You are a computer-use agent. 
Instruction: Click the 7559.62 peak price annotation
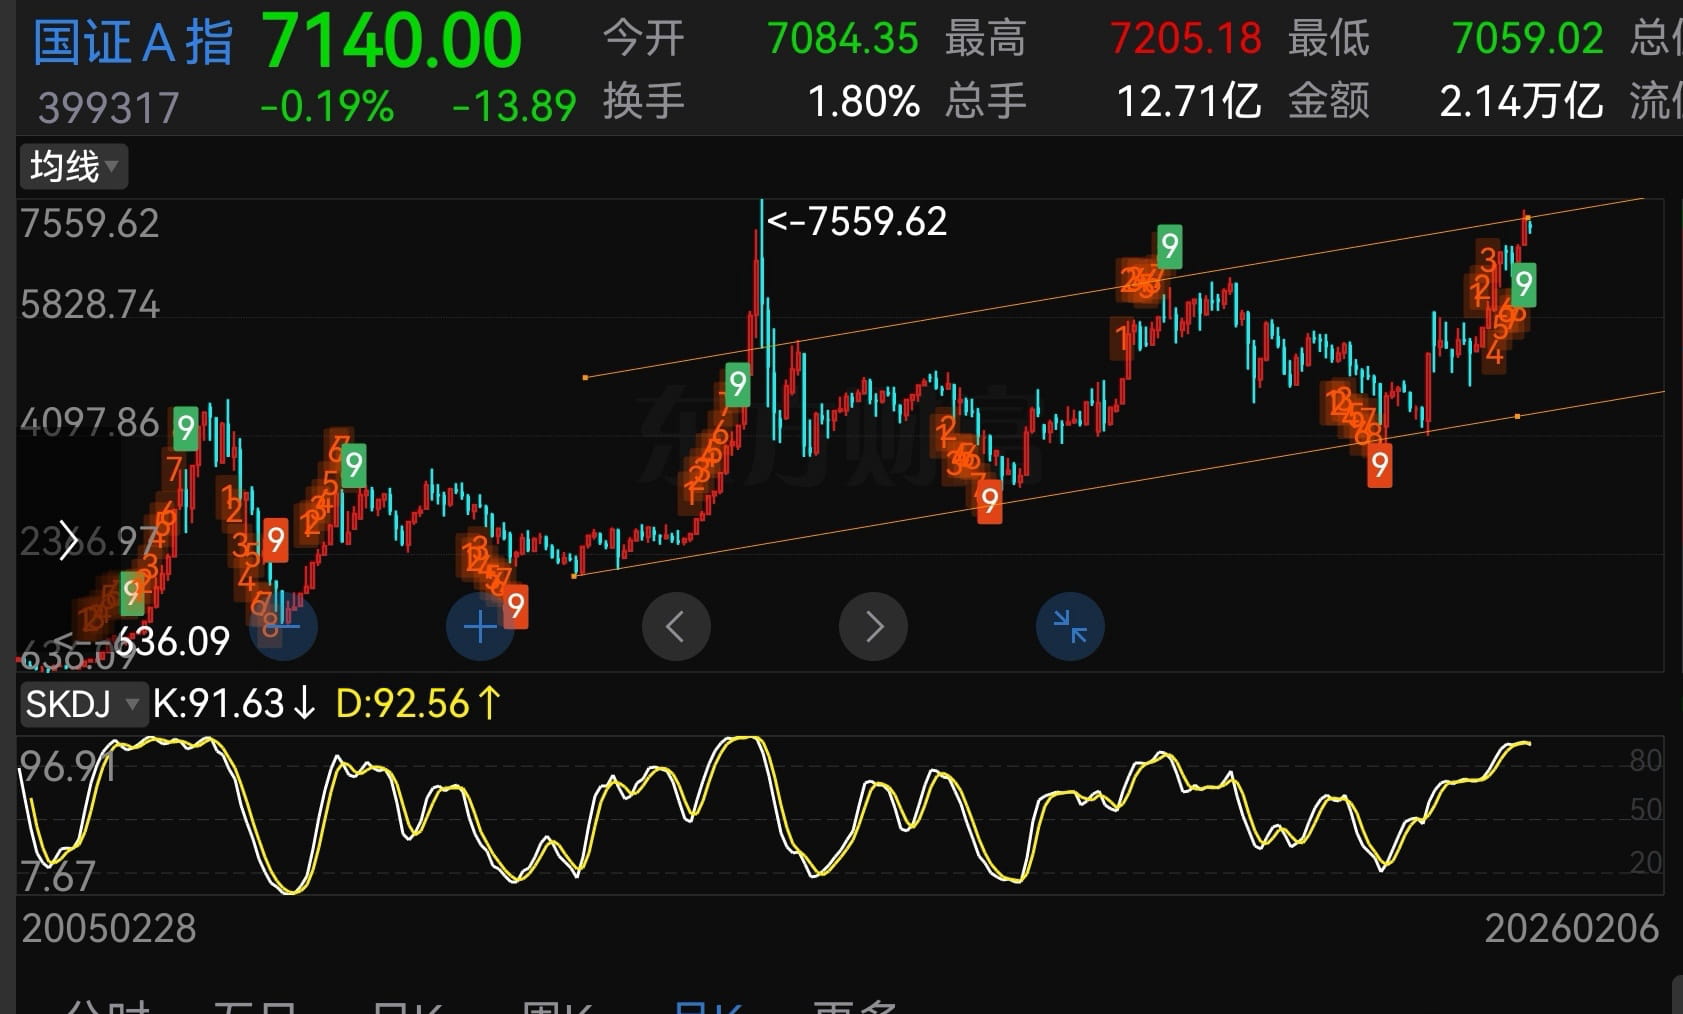(857, 221)
